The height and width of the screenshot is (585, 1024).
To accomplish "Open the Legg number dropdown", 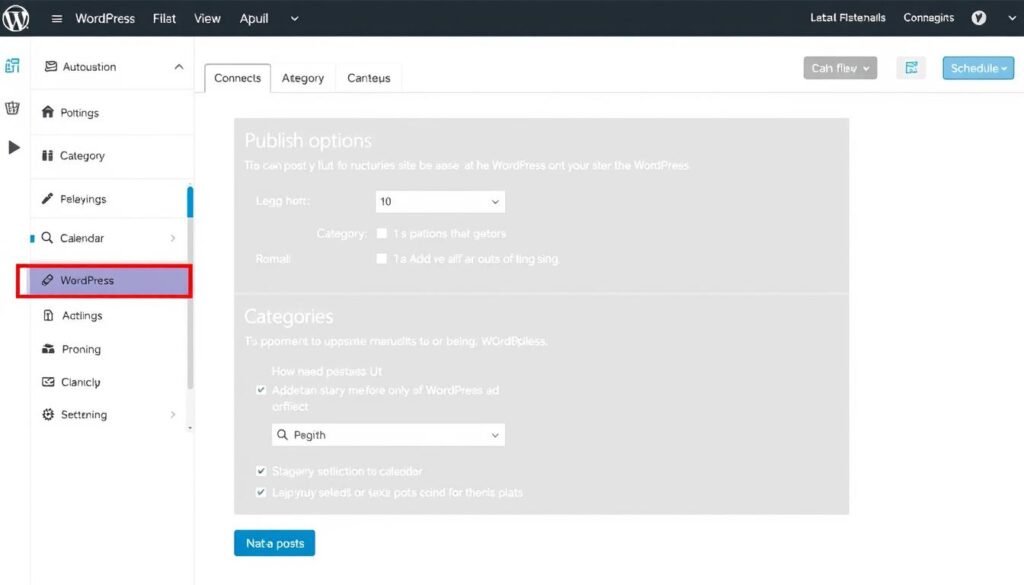I will click(x=440, y=201).
